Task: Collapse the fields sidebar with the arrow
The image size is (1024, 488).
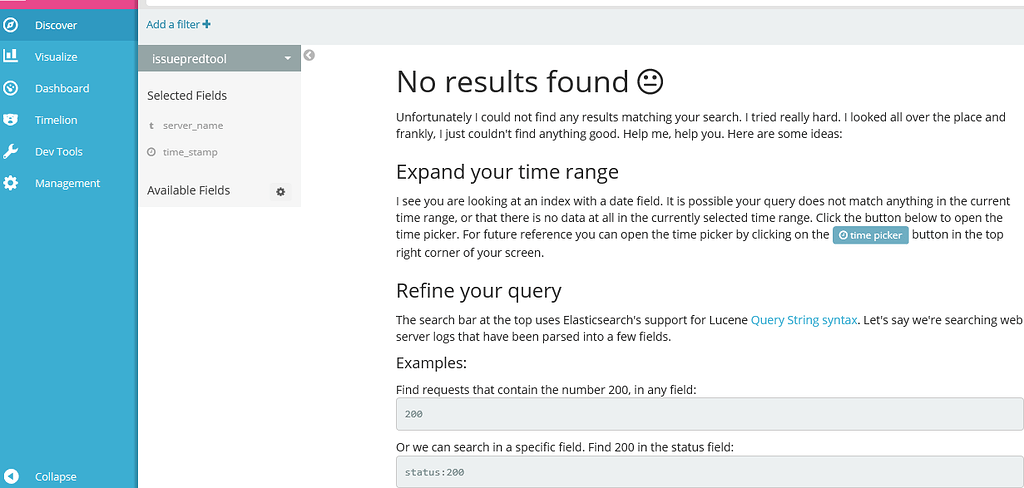Action: [x=309, y=55]
